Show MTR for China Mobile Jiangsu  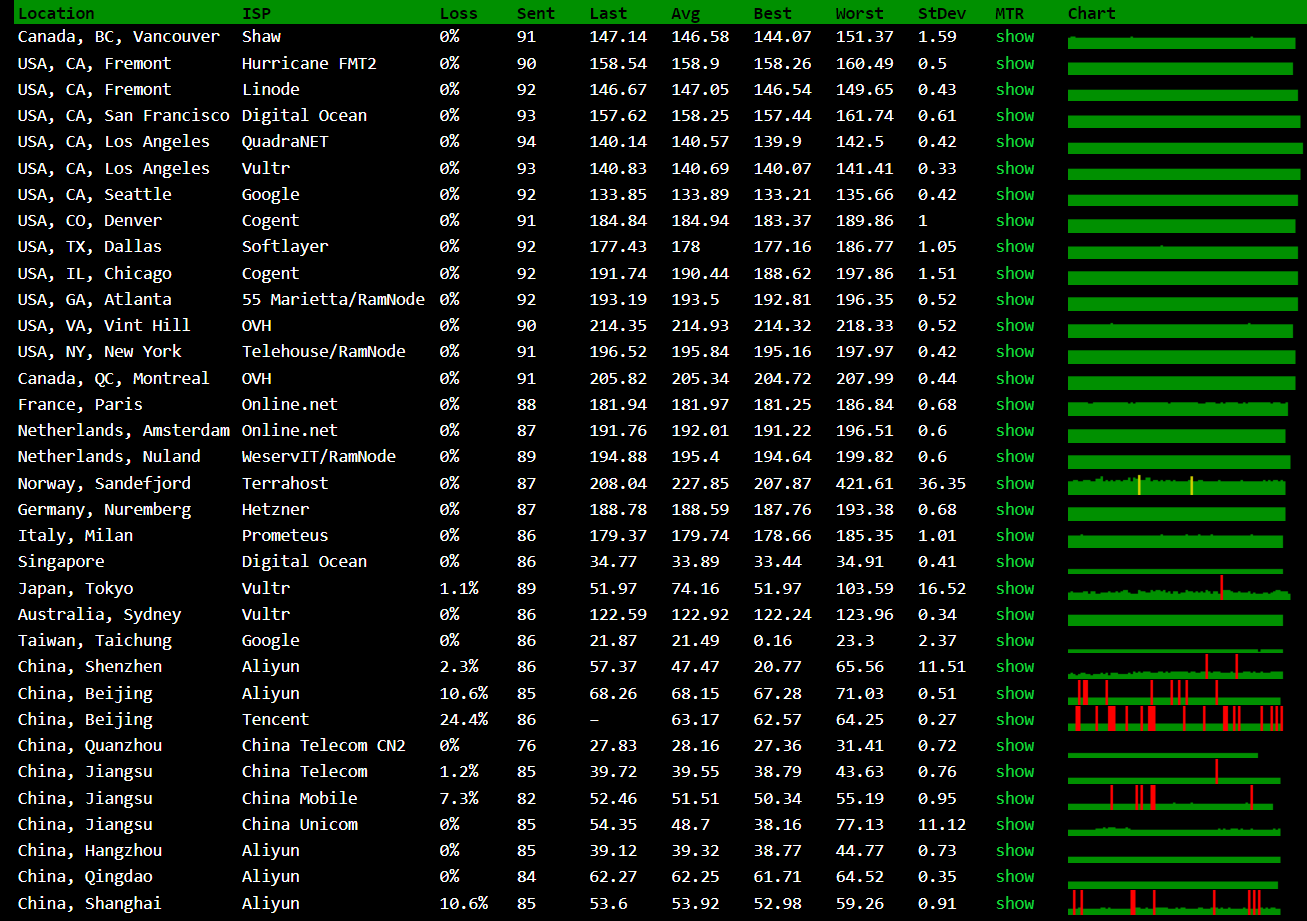click(x=1015, y=798)
